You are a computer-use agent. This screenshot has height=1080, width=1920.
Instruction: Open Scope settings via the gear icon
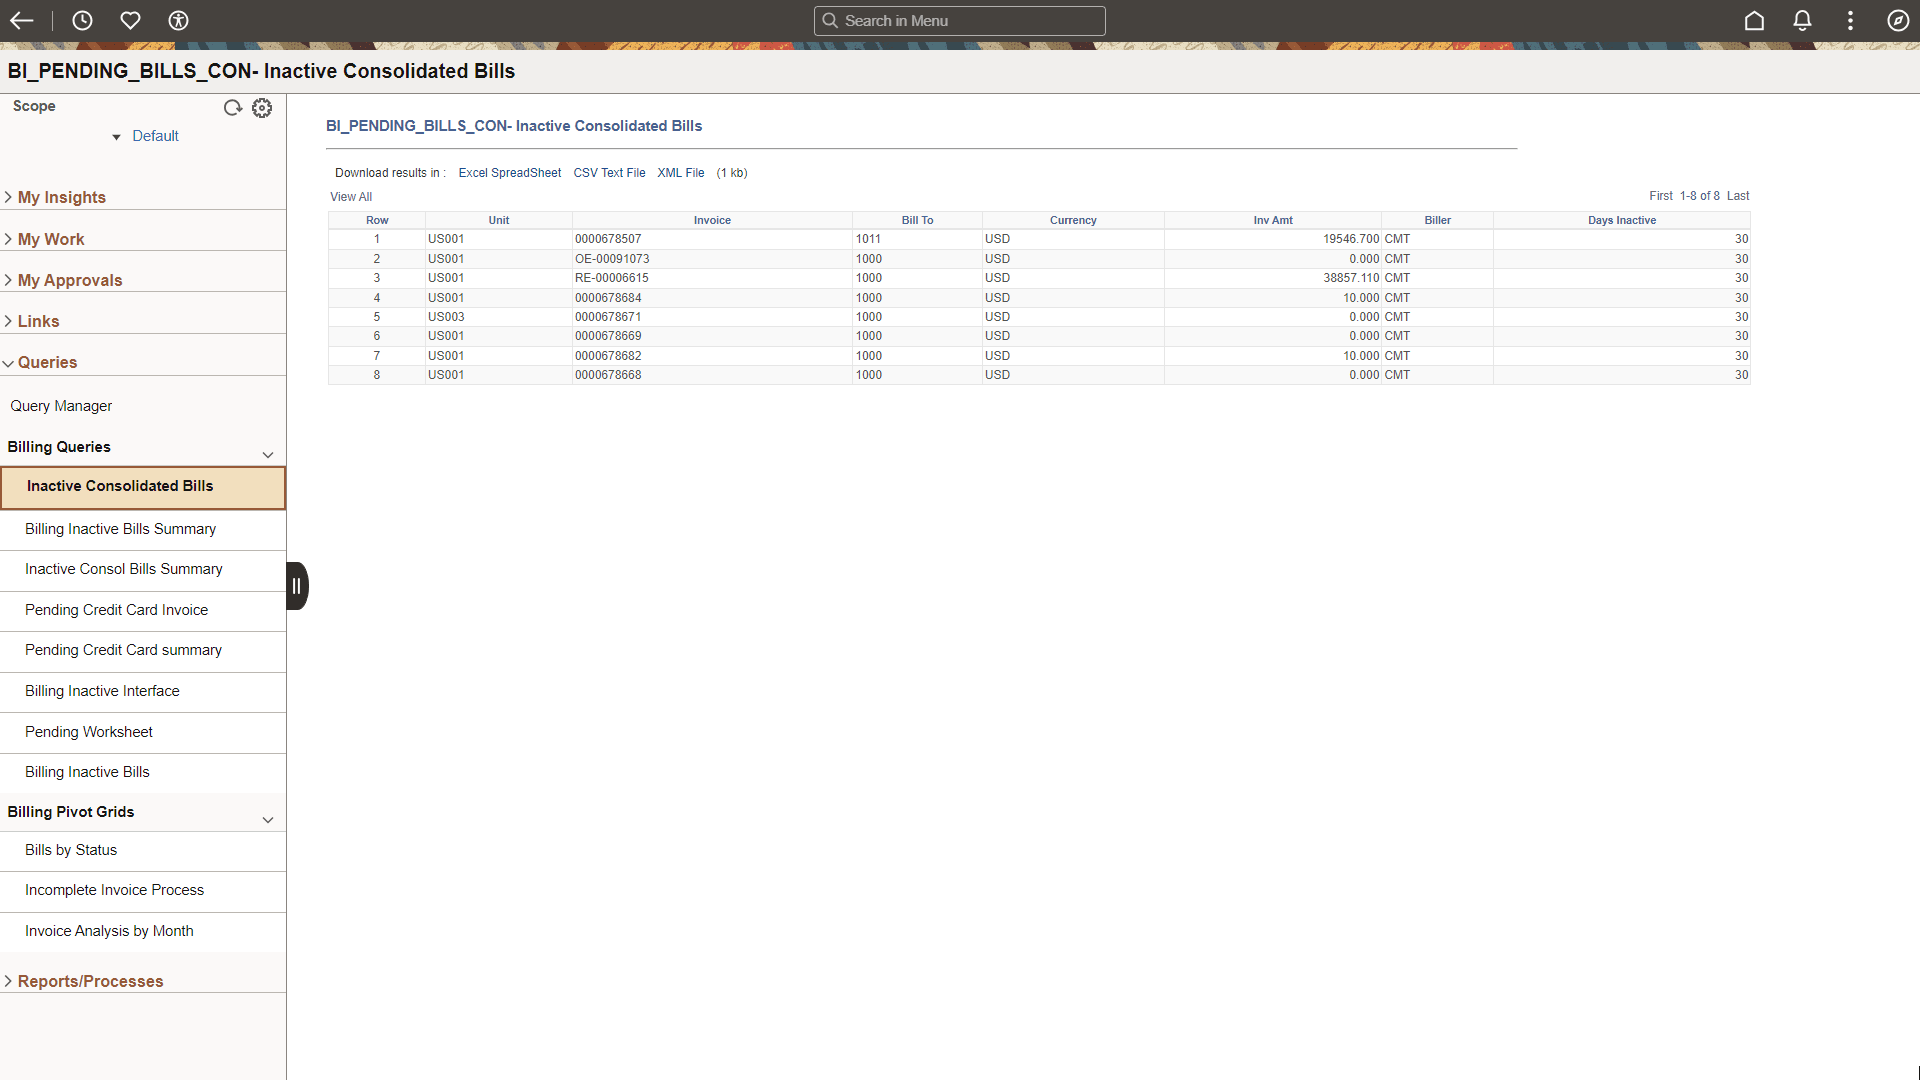(262, 108)
